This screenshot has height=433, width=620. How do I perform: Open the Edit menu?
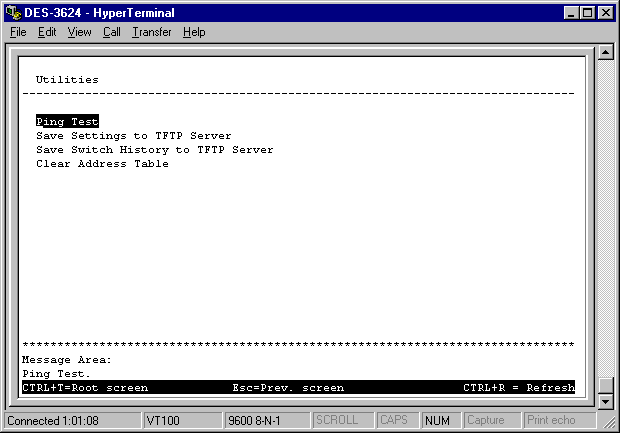(47, 32)
